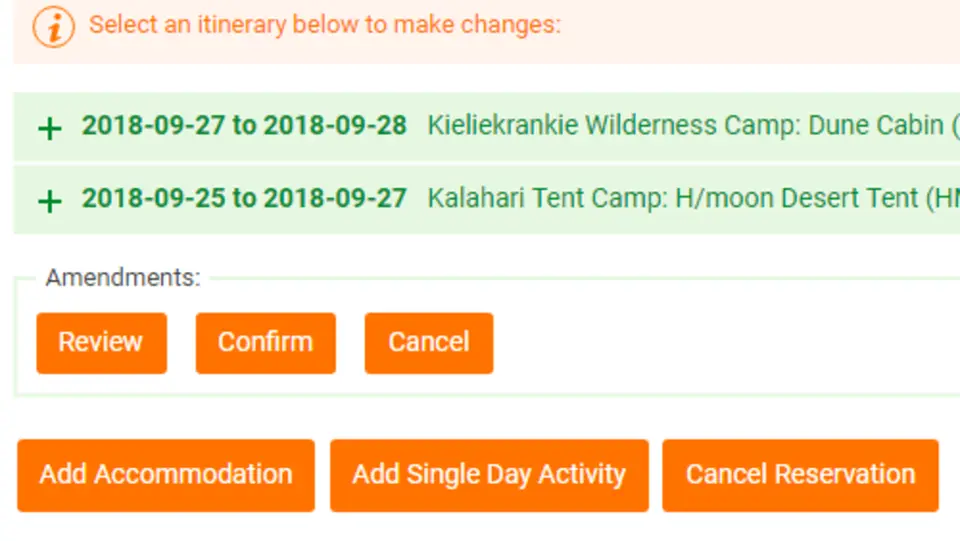Image resolution: width=960 pixels, height=541 pixels.
Task: Click Add Single Day Activity
Action: click(x=489, y=476)
